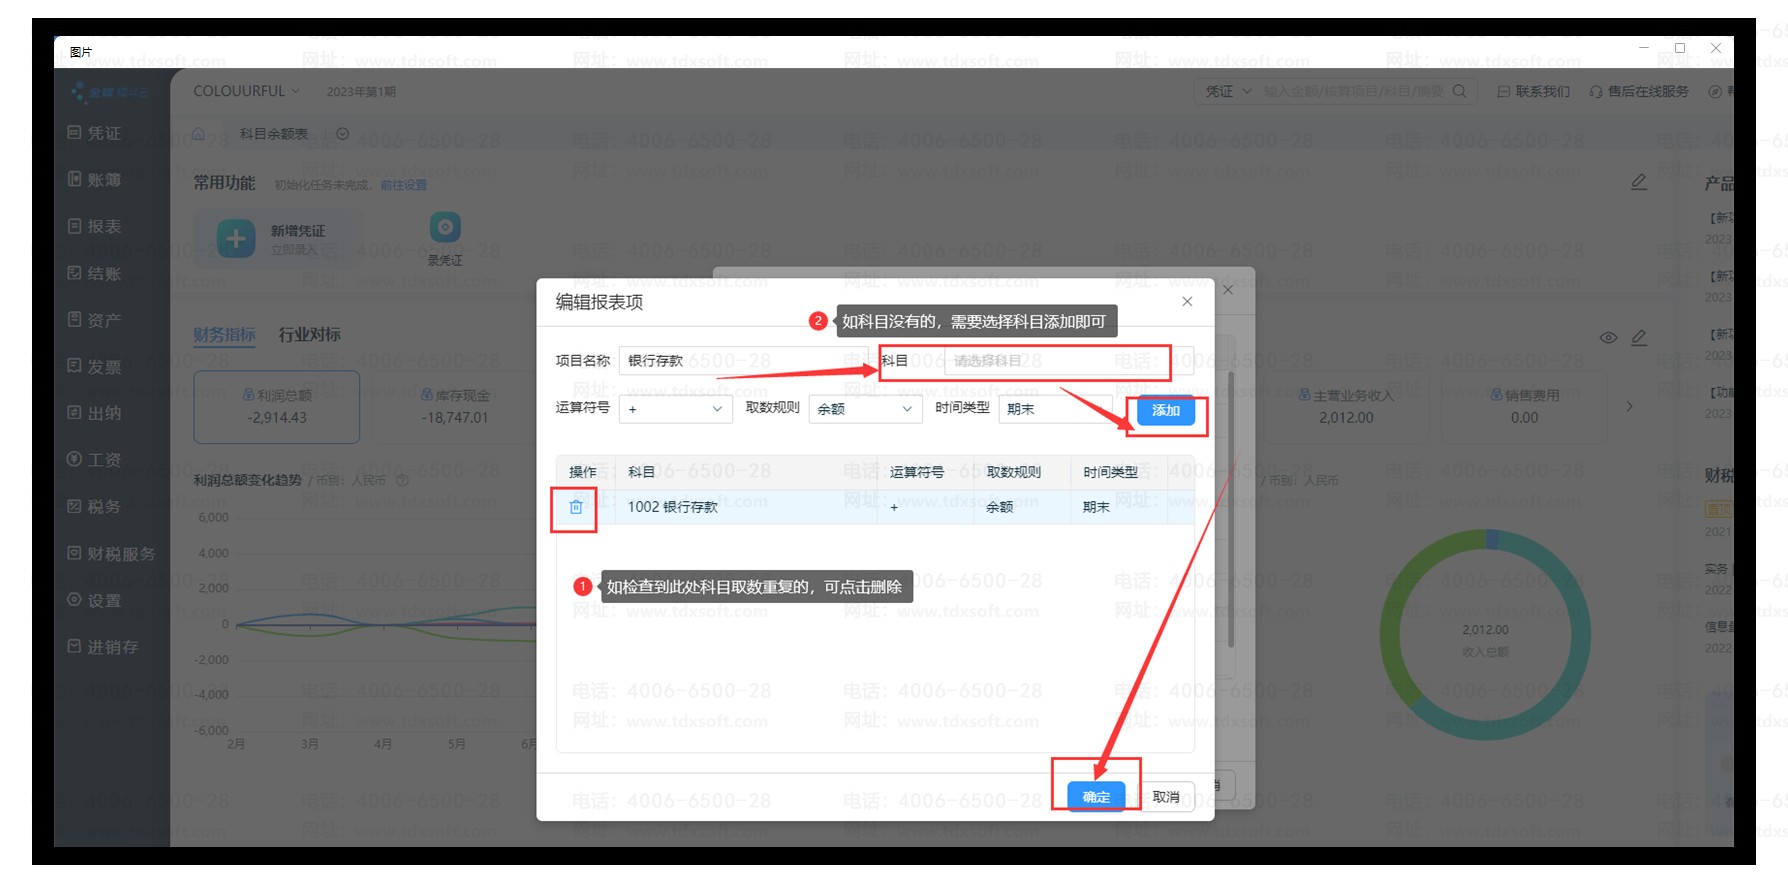Toggle the eye visibility icon above indicators

tap(1608, 338)
